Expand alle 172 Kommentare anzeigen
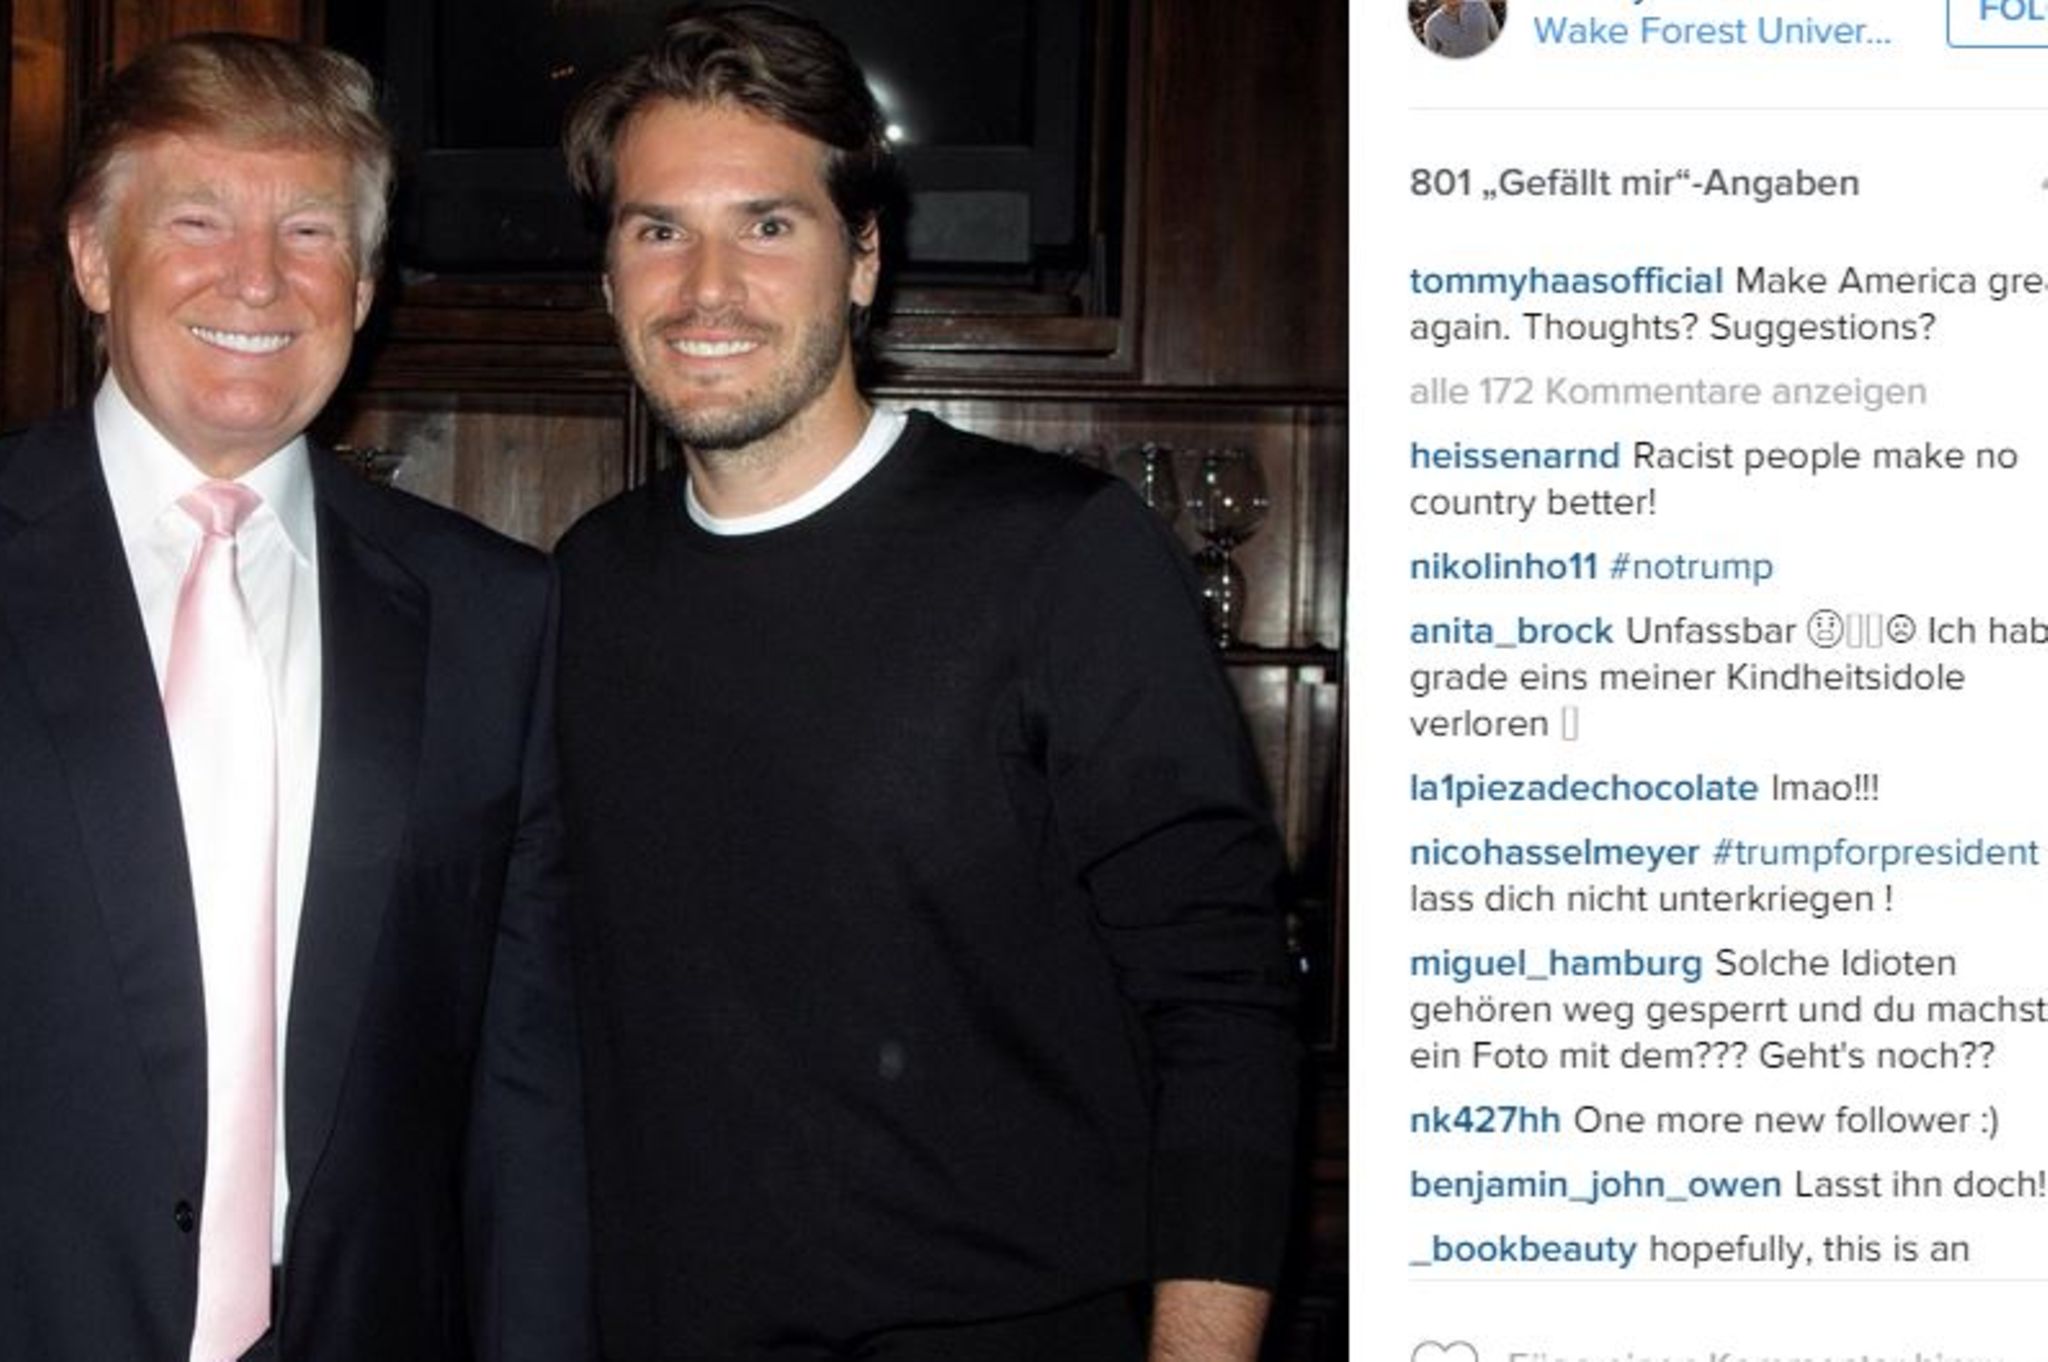This screenshot has height=1362, width=2048. coord(1667,391)
